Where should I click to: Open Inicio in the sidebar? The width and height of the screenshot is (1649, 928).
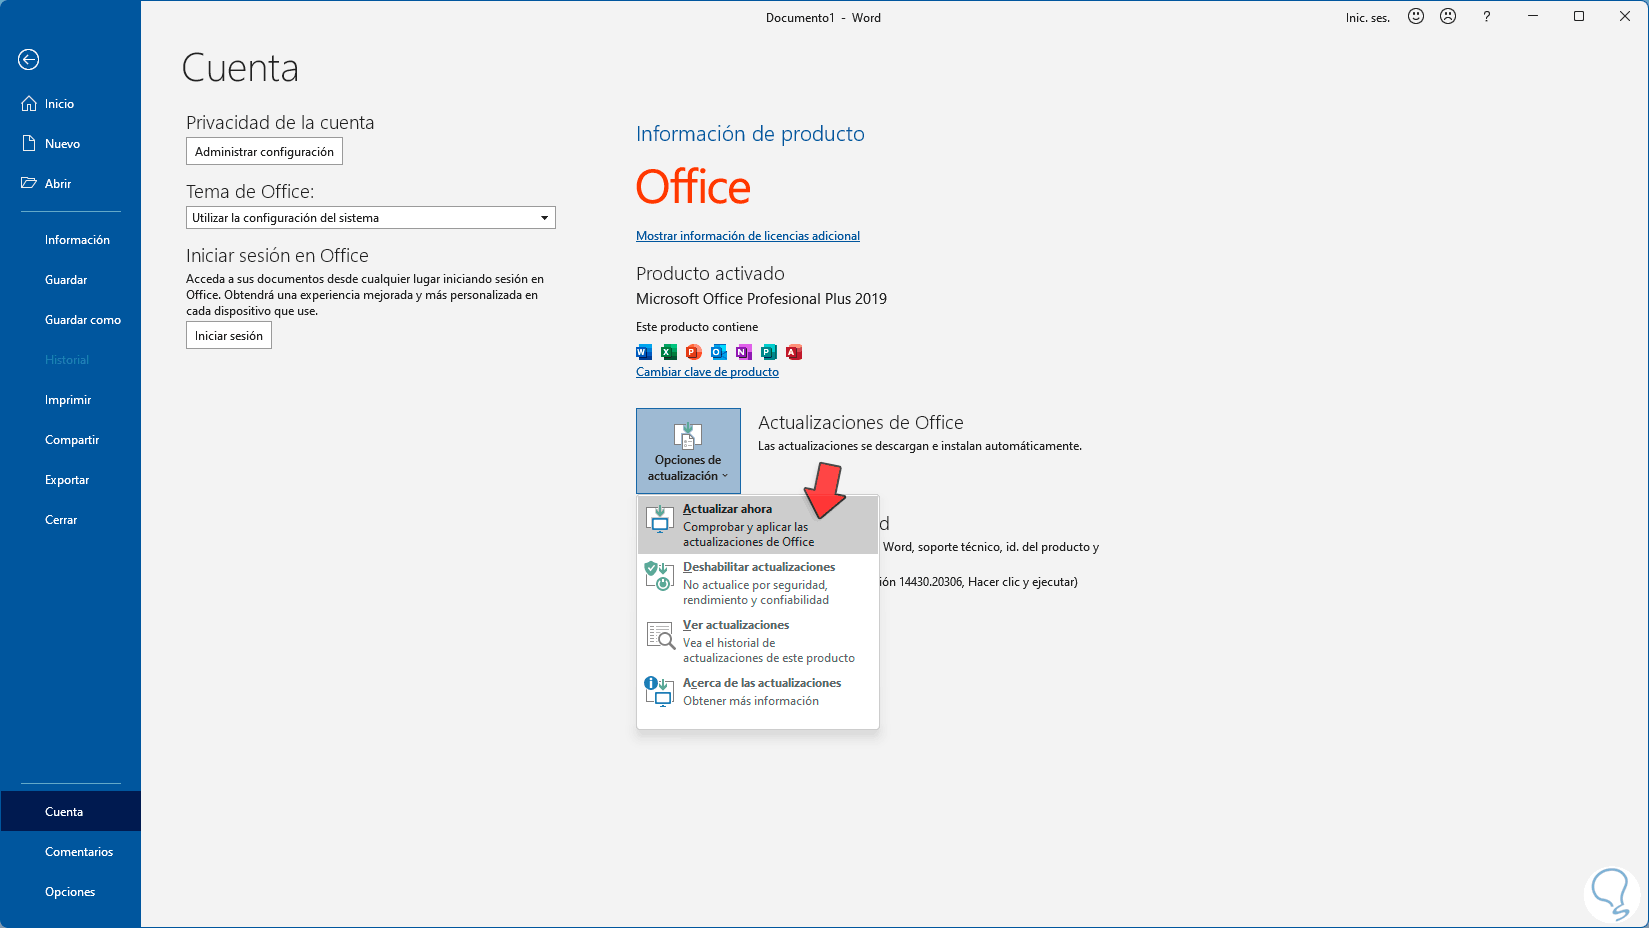point(70,104)
